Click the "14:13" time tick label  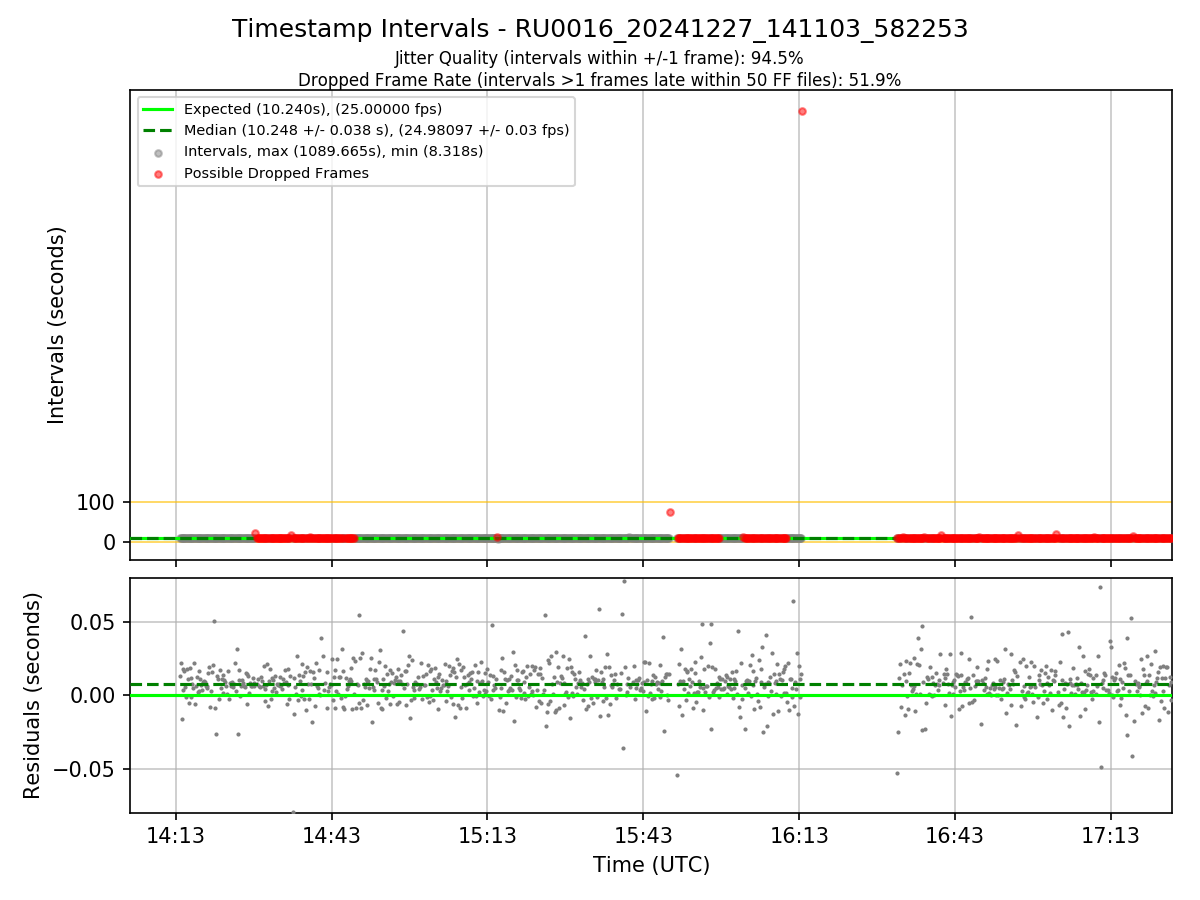click(176, 835)
